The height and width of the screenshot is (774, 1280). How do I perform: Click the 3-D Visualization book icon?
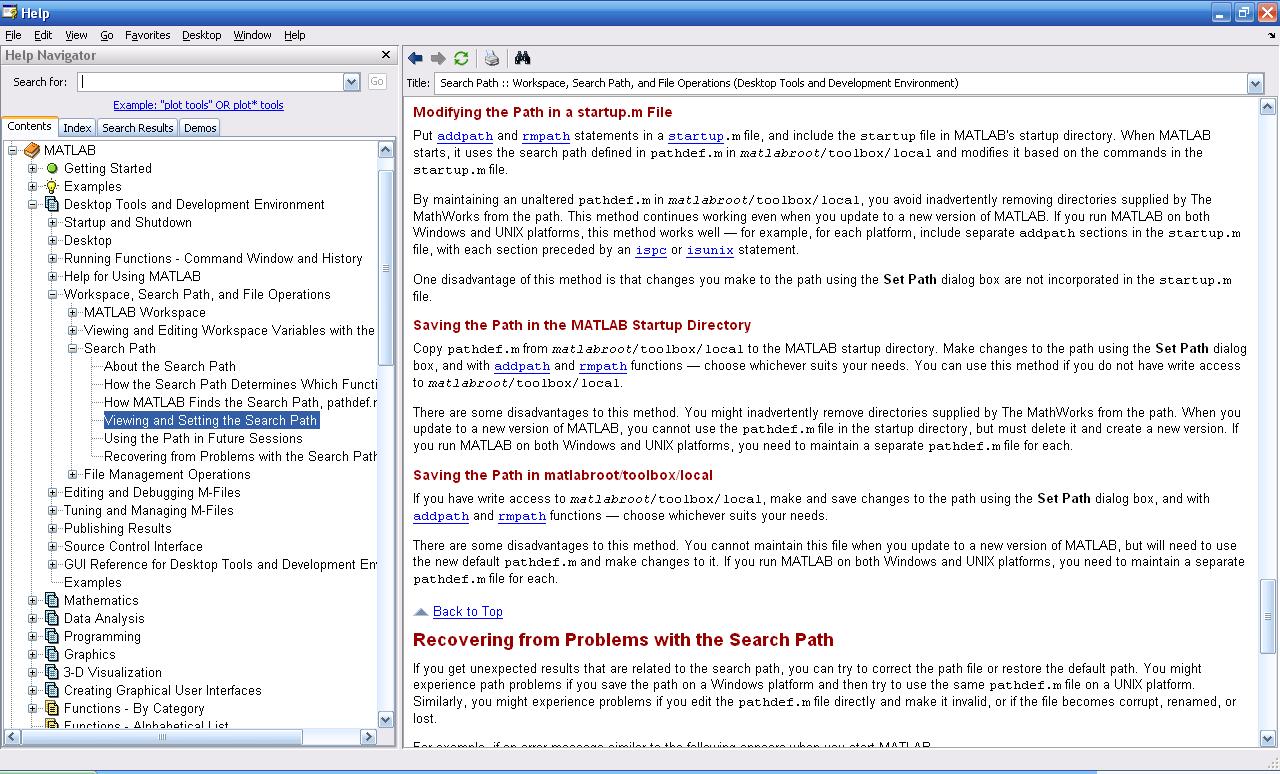point(52,672)
